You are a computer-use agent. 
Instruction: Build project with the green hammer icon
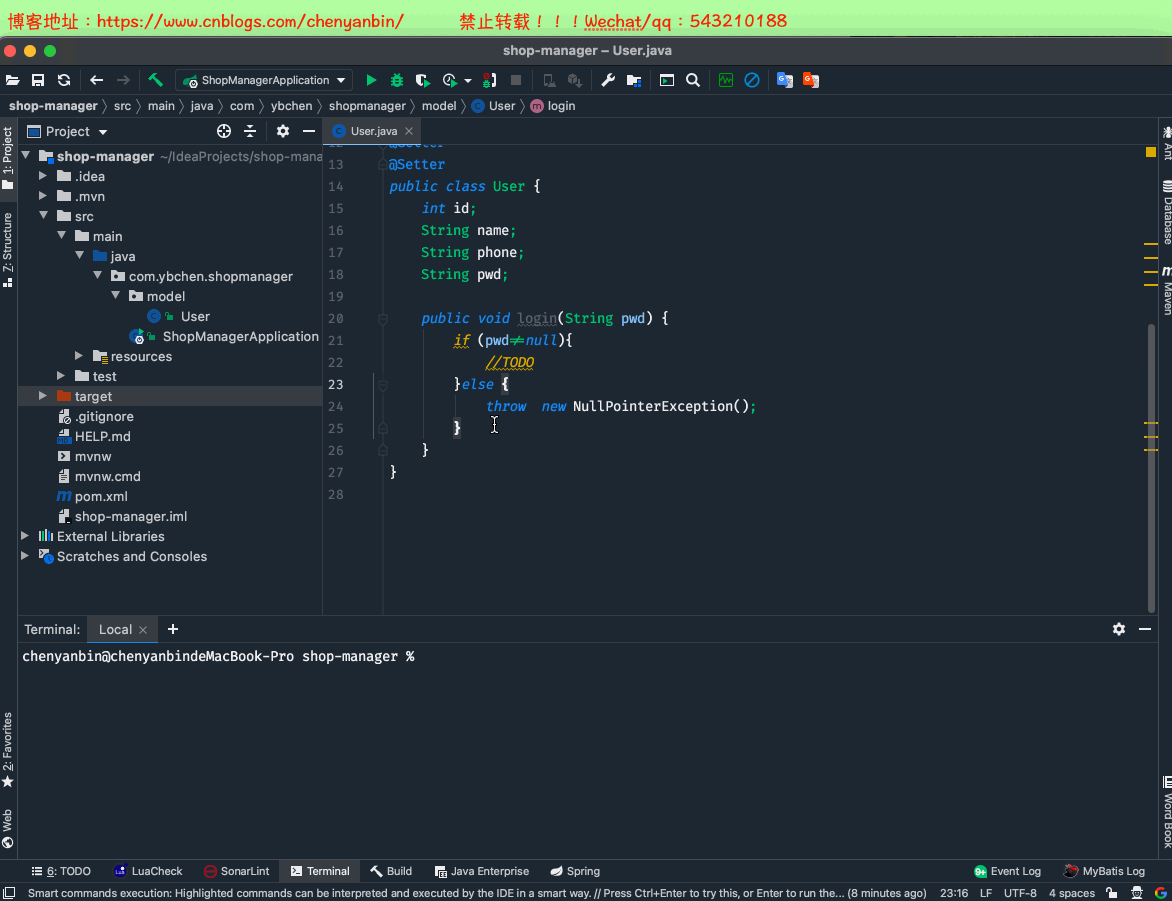[x=155, y=80]
